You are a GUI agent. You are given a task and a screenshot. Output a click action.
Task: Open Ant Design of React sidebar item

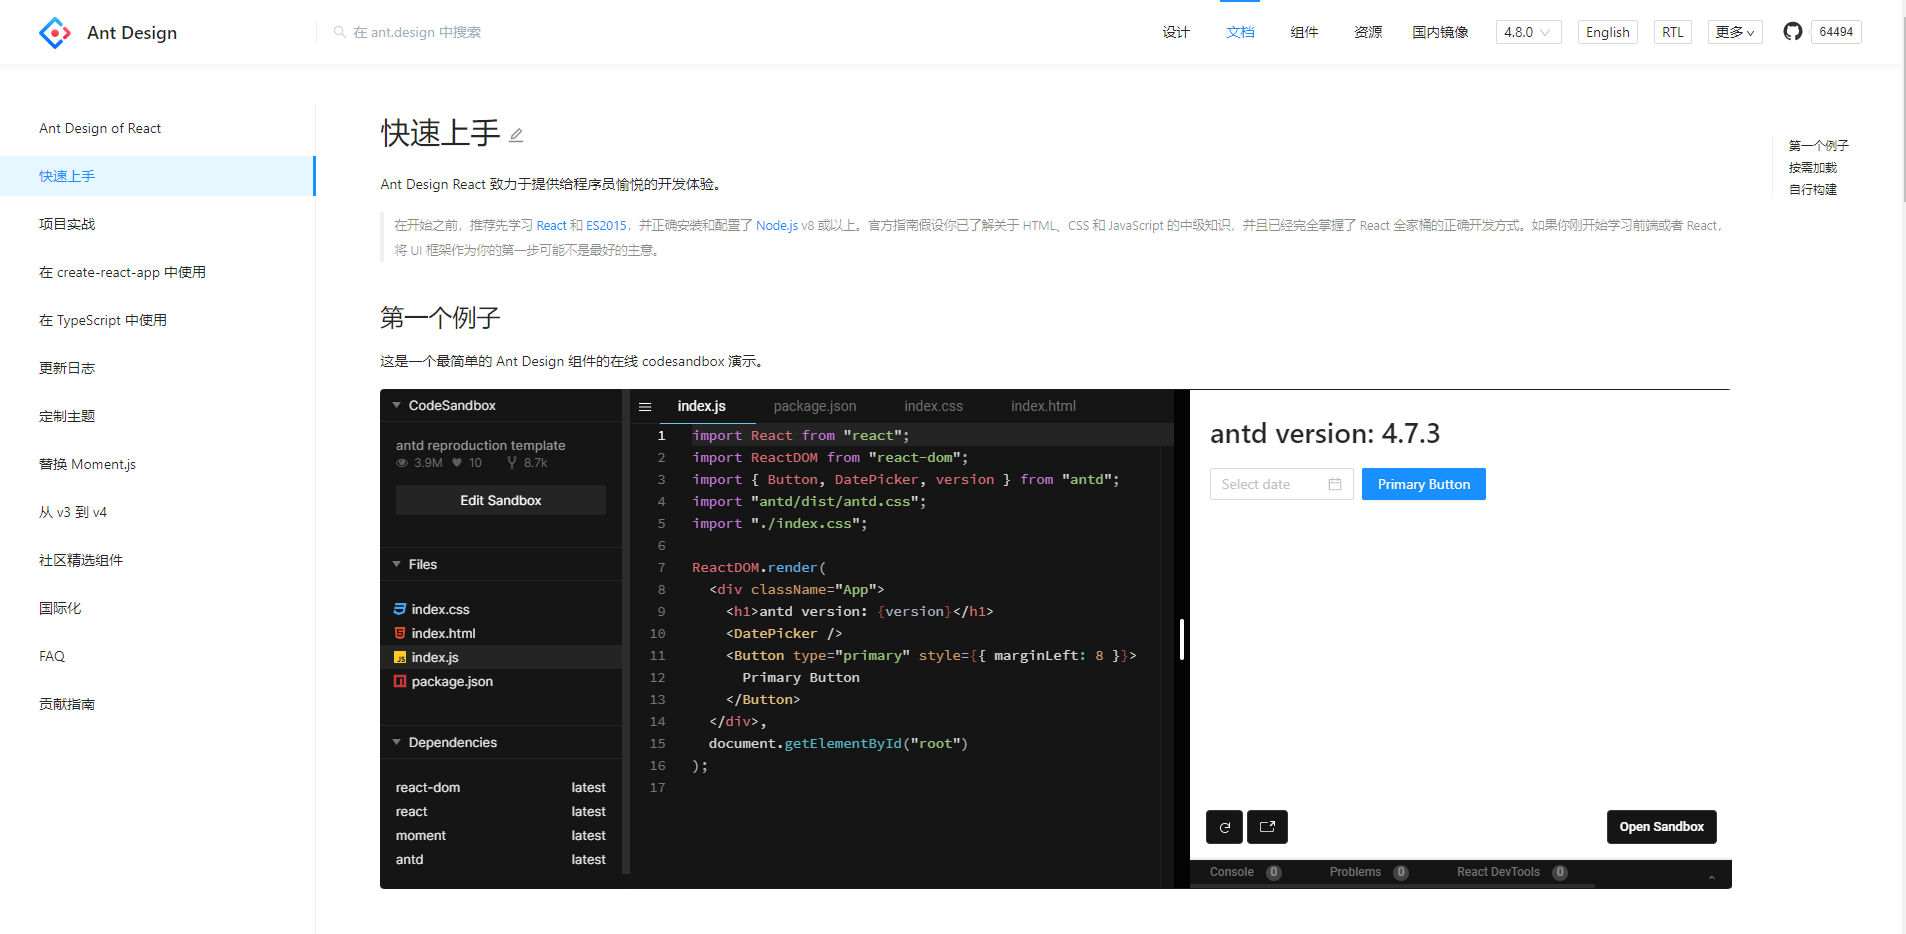[158, 128]
